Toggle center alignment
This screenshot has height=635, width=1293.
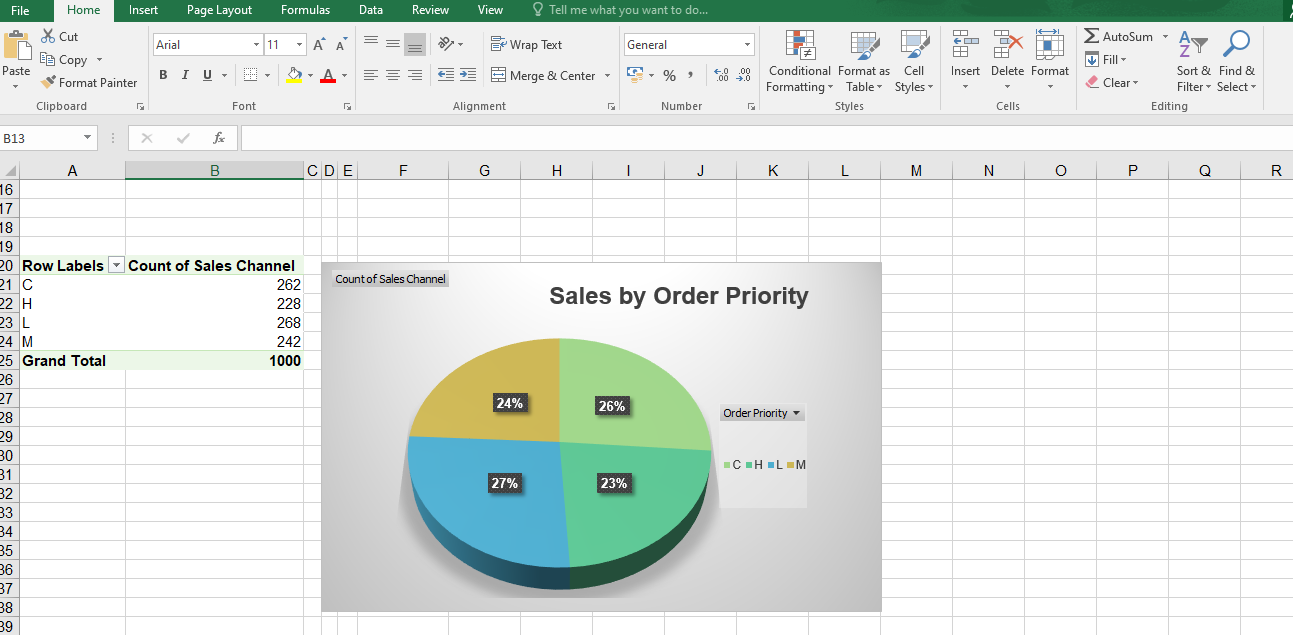click(391, 73)
